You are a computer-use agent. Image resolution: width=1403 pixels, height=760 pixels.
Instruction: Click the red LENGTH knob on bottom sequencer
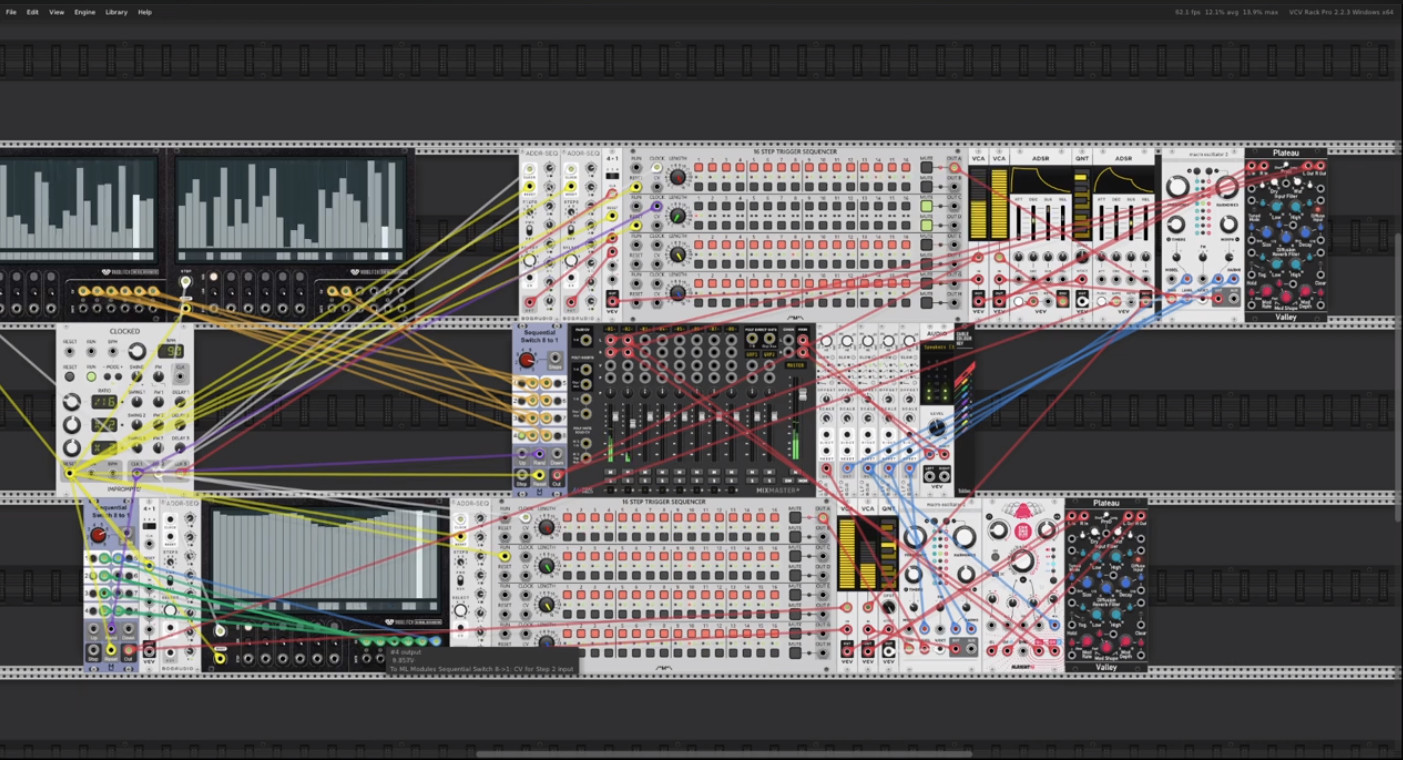point(547,527)
